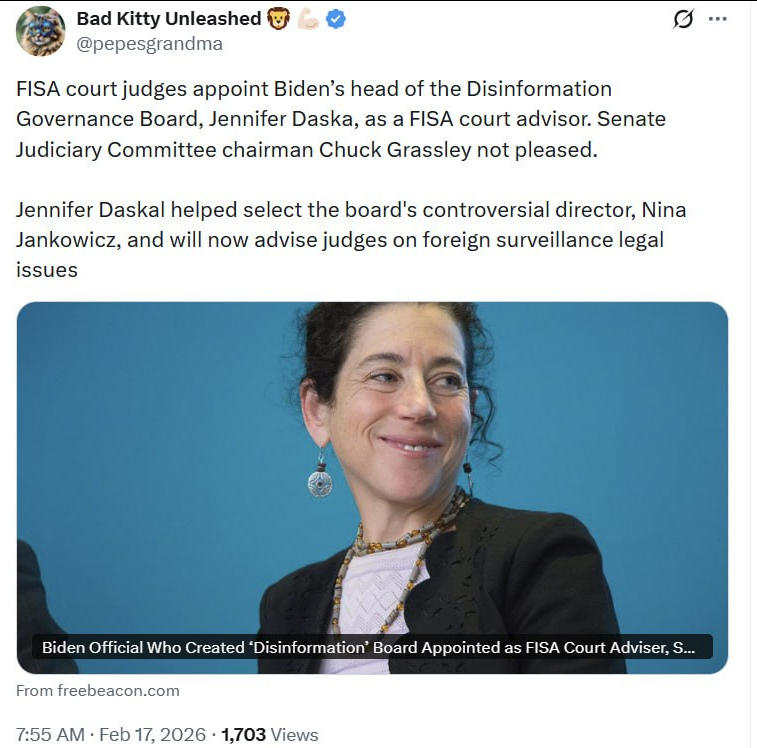This screenshot has height=748, width=757.
Task: Open the @pepesgrandma handle link
Action: pyautogui.click(x=150, y=44)
